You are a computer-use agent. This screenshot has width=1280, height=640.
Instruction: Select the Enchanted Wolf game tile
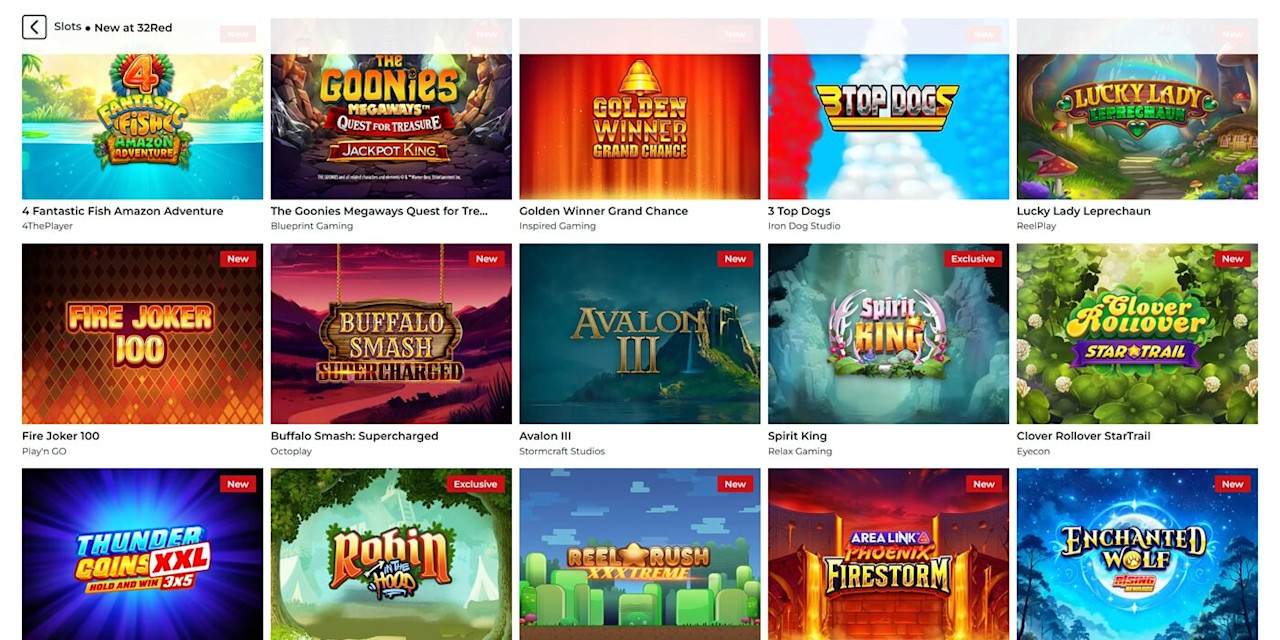tap(1137, 554)
